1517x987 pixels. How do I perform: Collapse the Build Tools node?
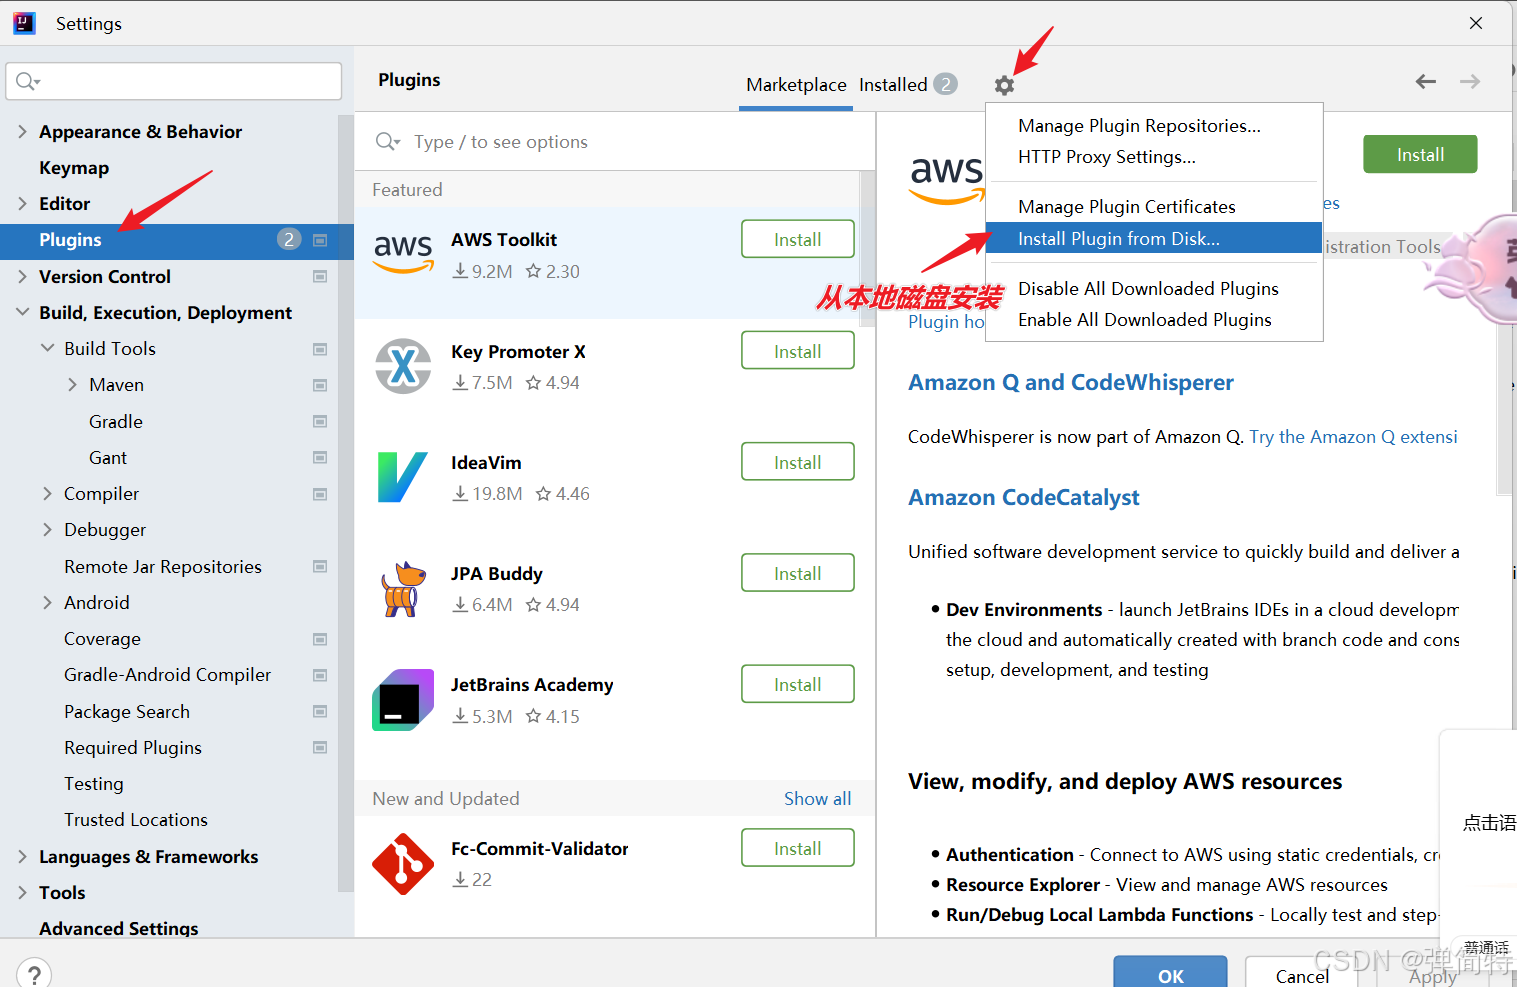pyautogui.click(x=47, y=349)
